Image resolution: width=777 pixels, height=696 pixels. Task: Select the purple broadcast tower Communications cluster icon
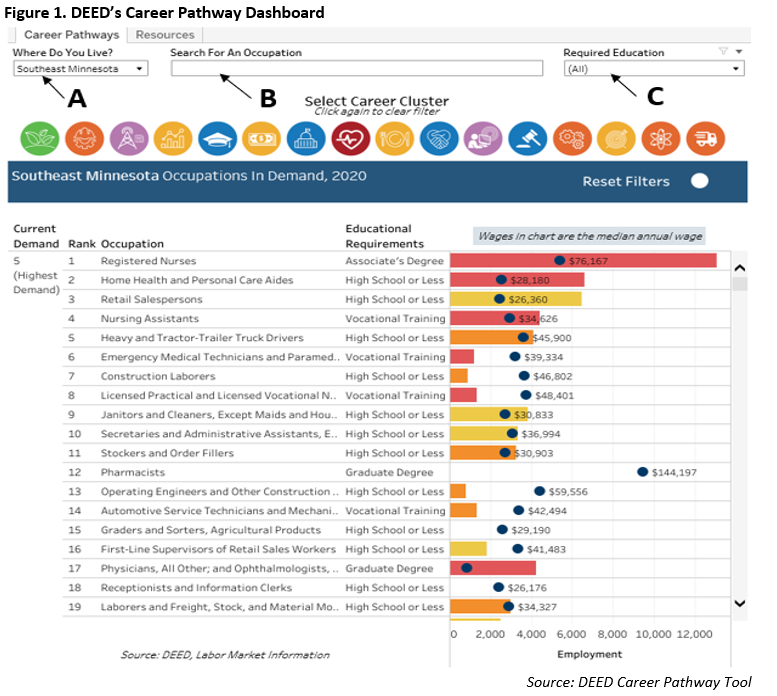[129, 139]
